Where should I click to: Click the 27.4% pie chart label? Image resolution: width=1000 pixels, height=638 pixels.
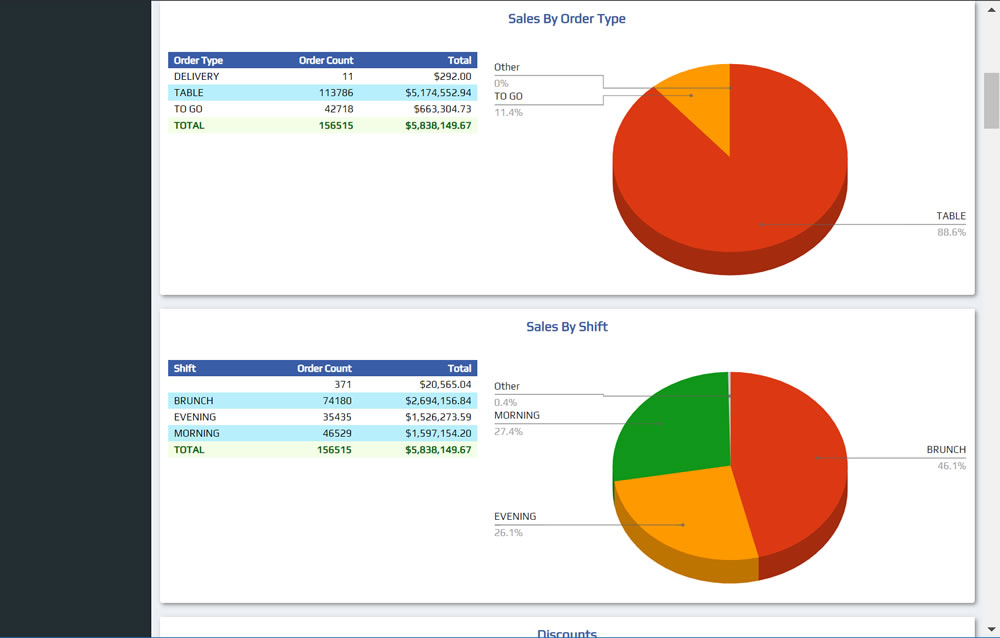[x=508, y=432]
